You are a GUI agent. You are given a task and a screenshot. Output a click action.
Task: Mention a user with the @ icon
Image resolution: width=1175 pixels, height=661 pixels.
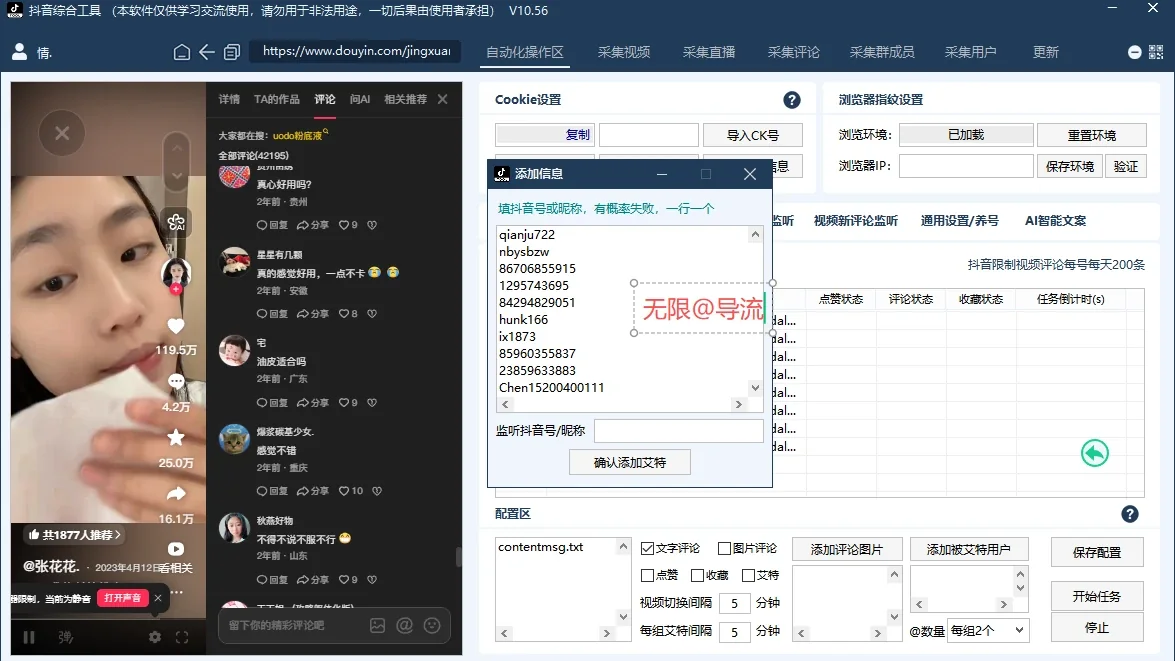(x=405, y=625)
